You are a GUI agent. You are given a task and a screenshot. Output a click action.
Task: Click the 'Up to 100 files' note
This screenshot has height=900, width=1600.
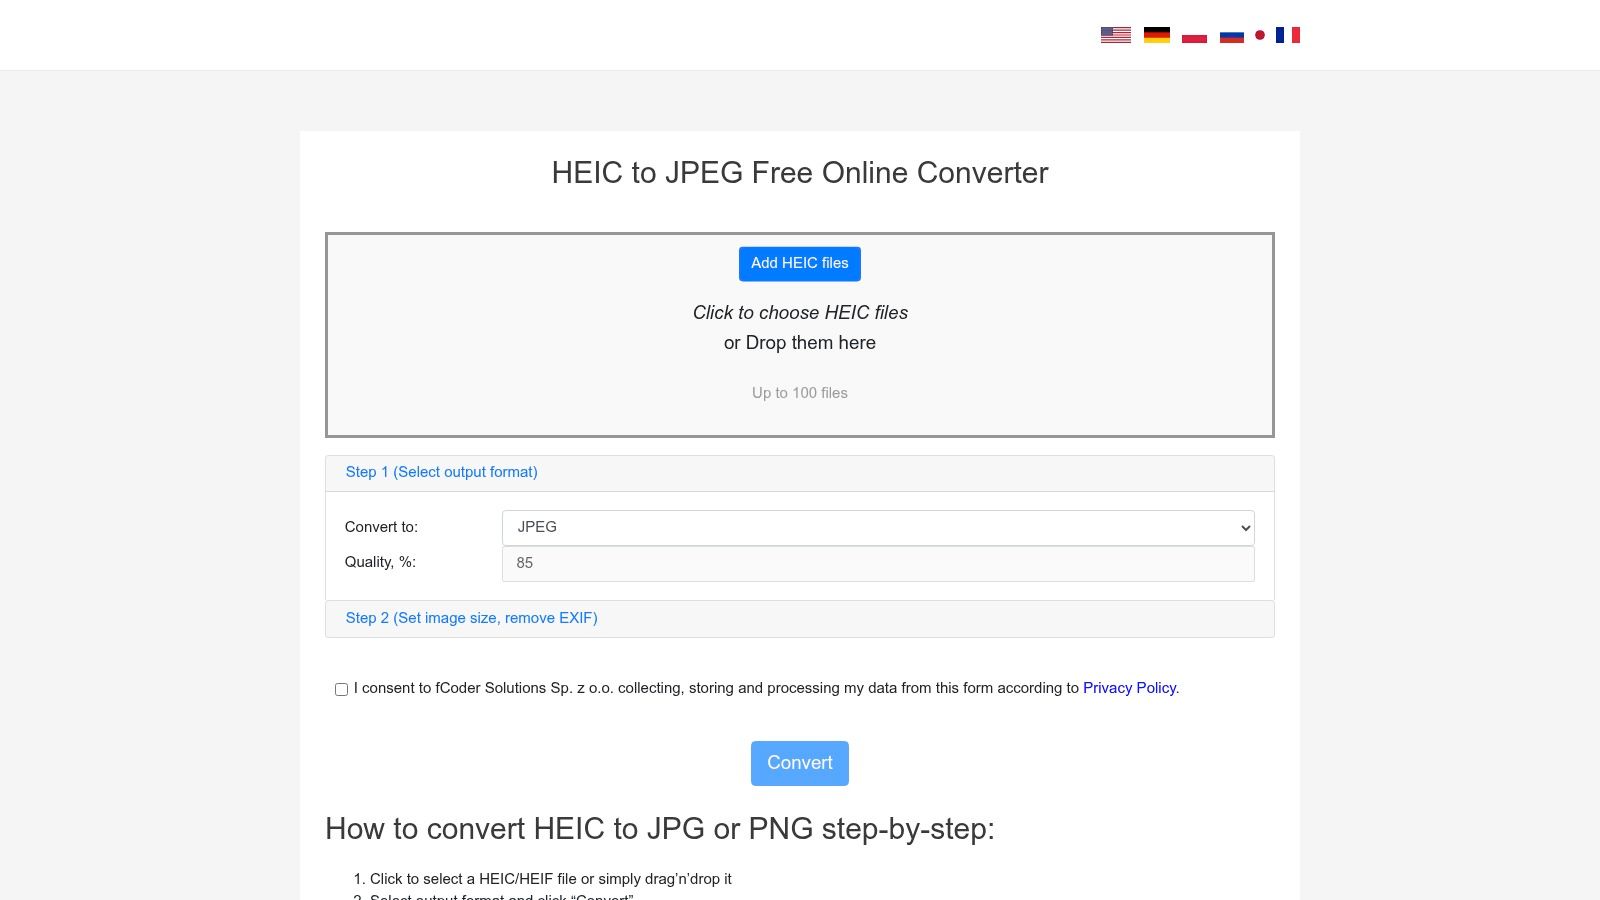point(800,393)
